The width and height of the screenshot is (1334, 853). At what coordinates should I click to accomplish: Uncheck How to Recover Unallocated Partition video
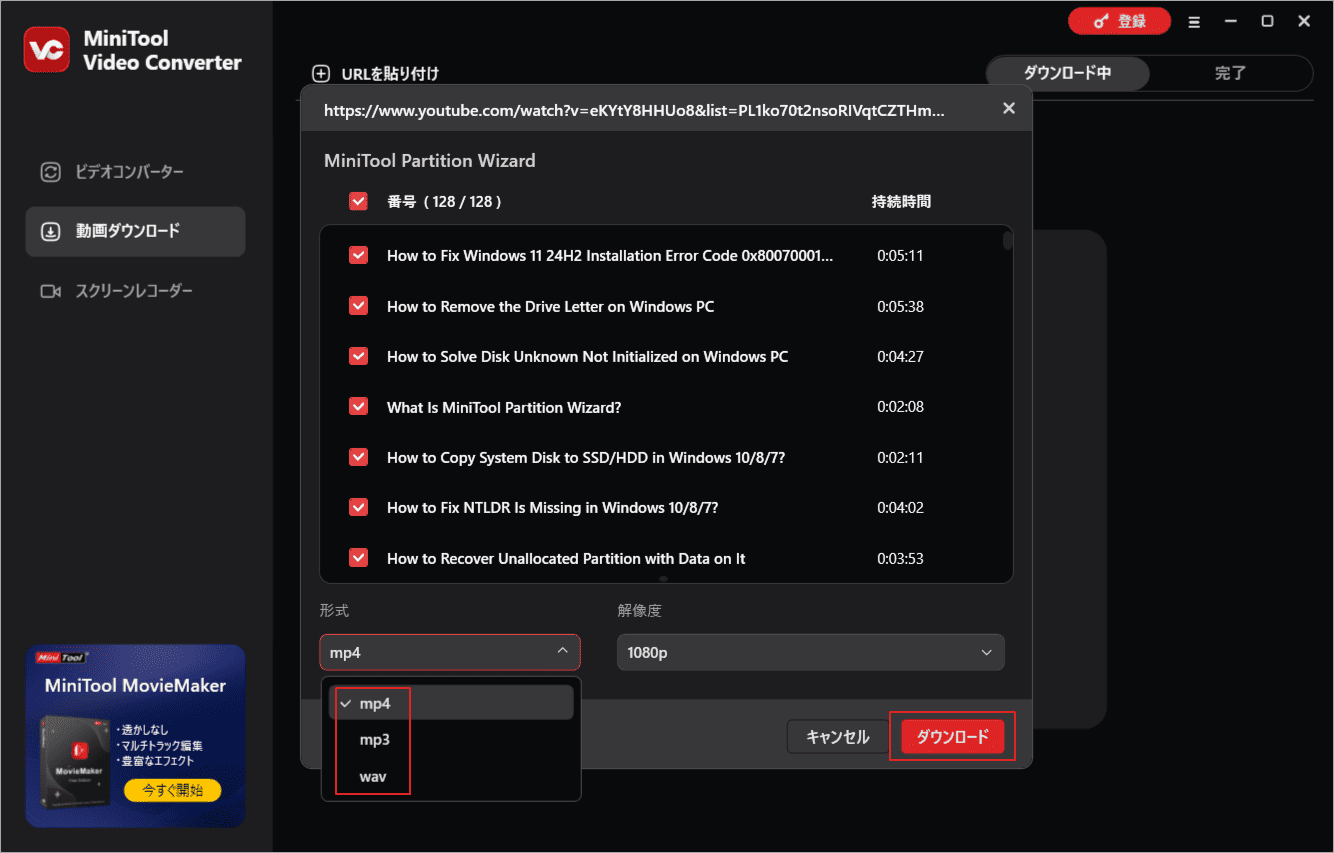coord(358,558)
